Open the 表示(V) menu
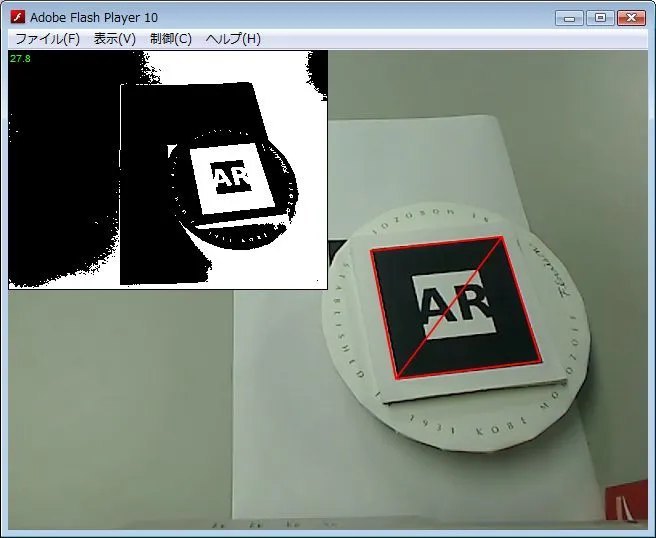 tap(115, 39)
